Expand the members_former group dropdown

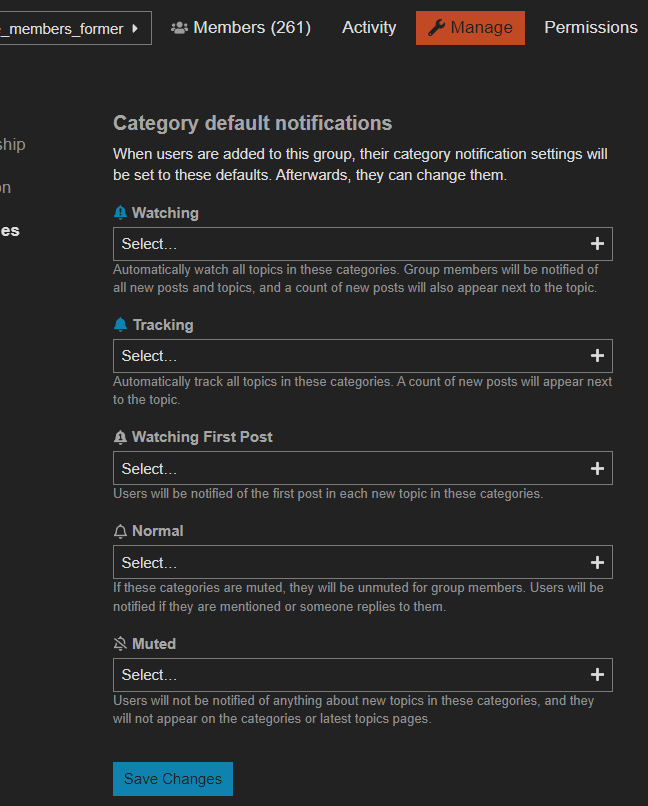point(76,28)
